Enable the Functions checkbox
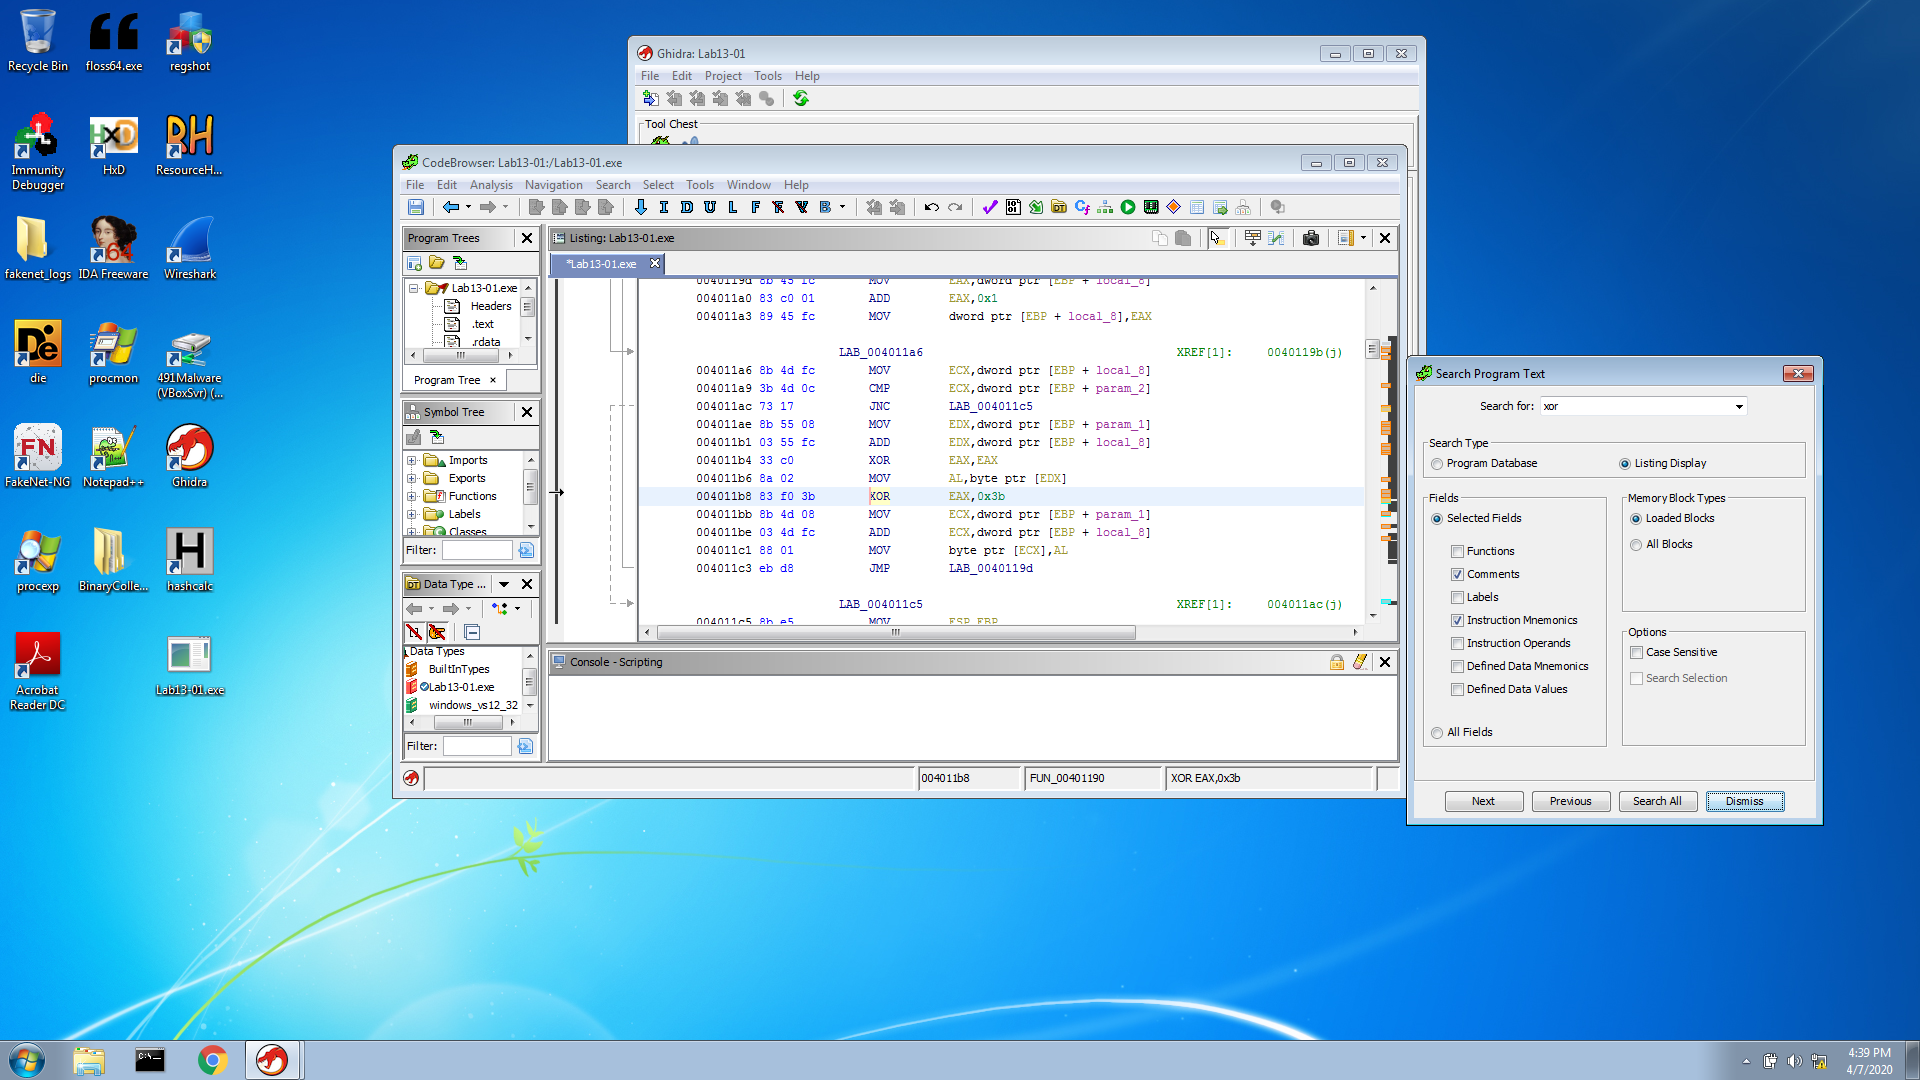This screenshot has width=1920, height=1080. click(x=1457, y=552)
